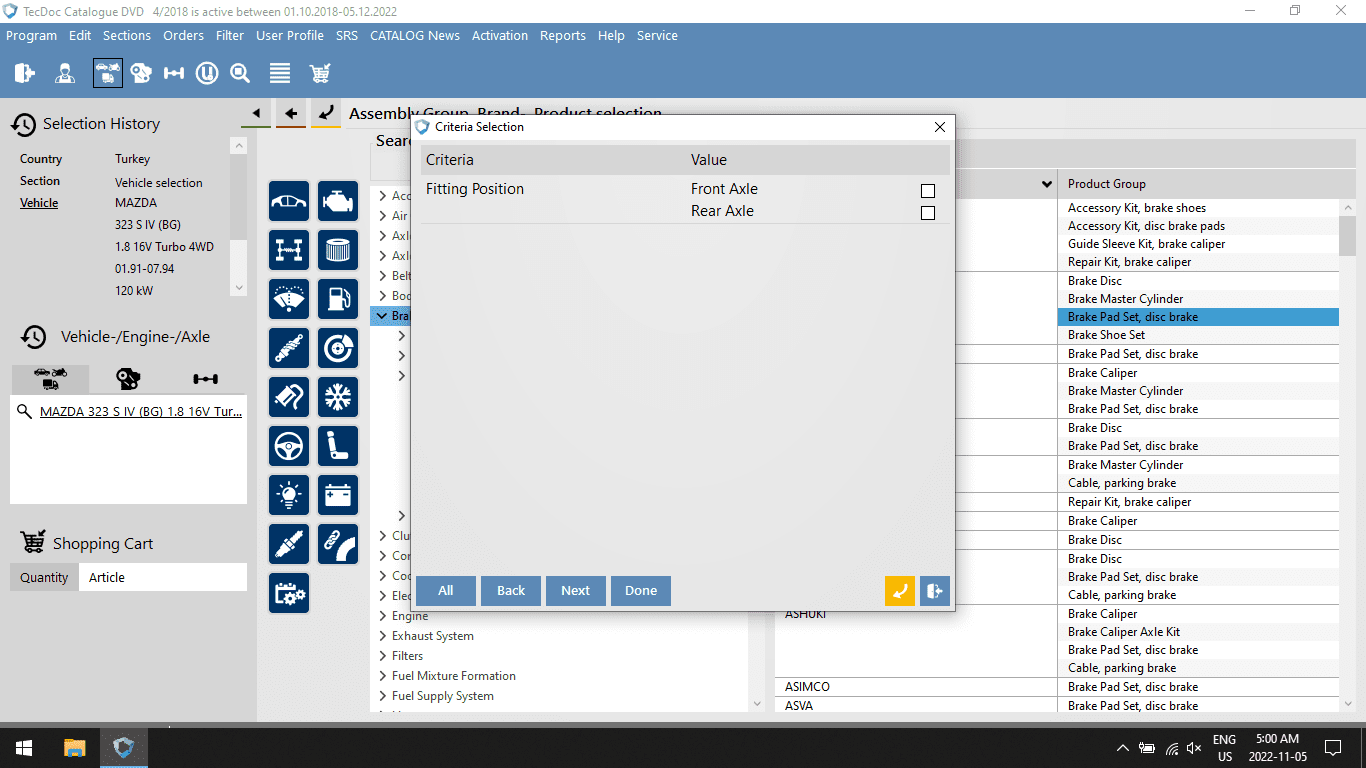Screen dimensions: 1366x768
Task: Expand the Filters tree node
Action: pos(383,656)
